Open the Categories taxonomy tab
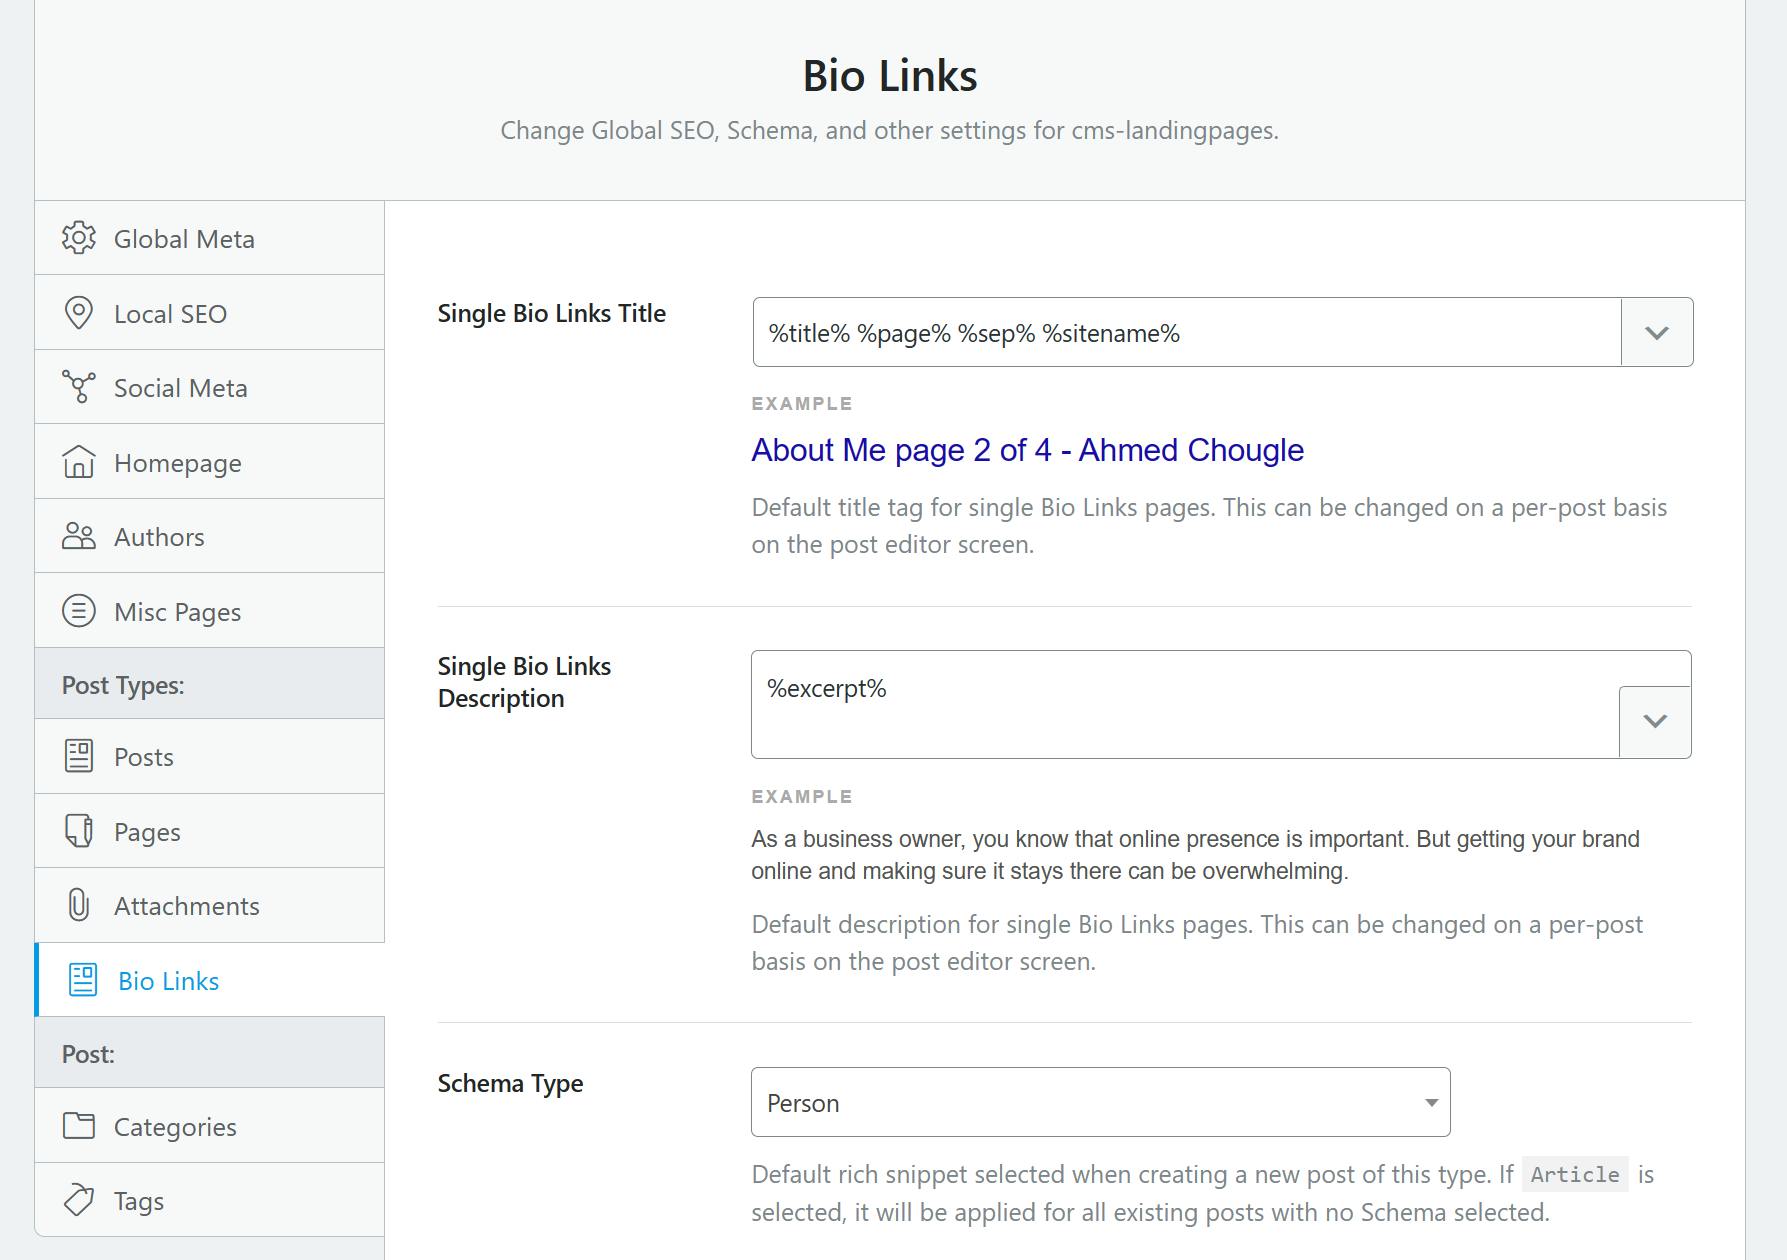Image resolution: width=1787 pixels, height=1260 pixels. point(210,1126)
